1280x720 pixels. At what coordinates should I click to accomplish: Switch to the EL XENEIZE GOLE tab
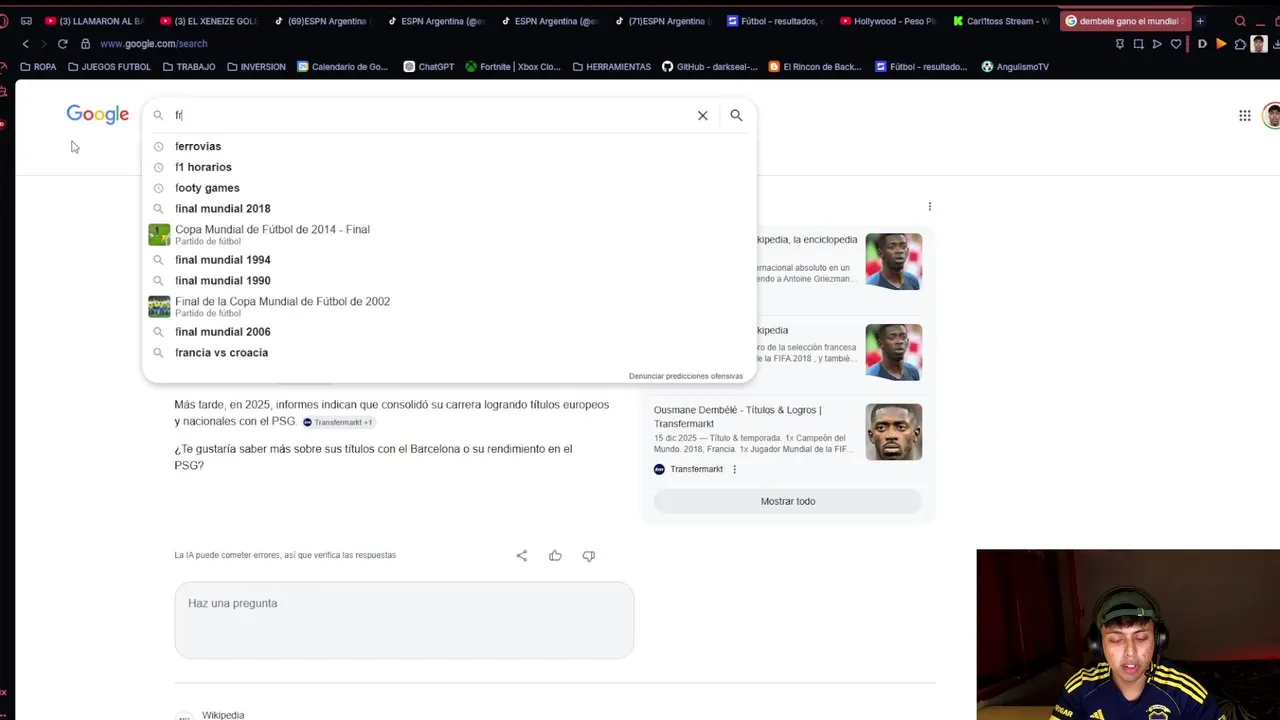tap(209, 21)
